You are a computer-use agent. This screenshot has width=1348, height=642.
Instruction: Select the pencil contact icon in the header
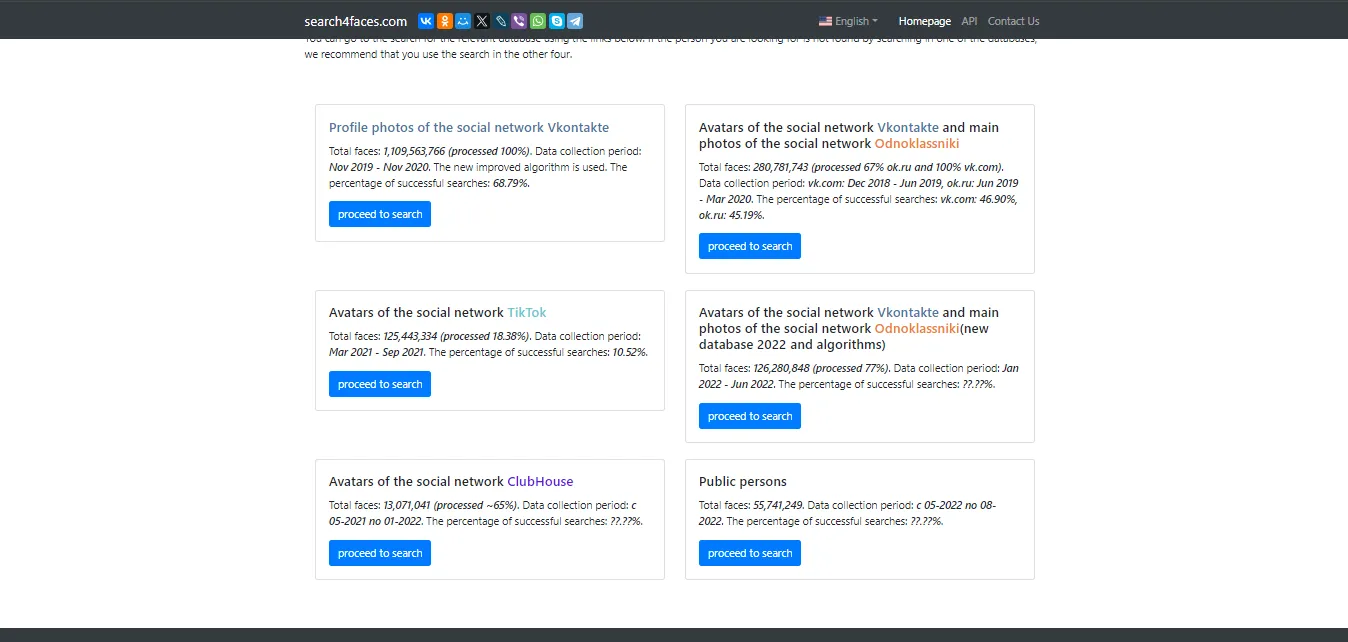point(500,20)
